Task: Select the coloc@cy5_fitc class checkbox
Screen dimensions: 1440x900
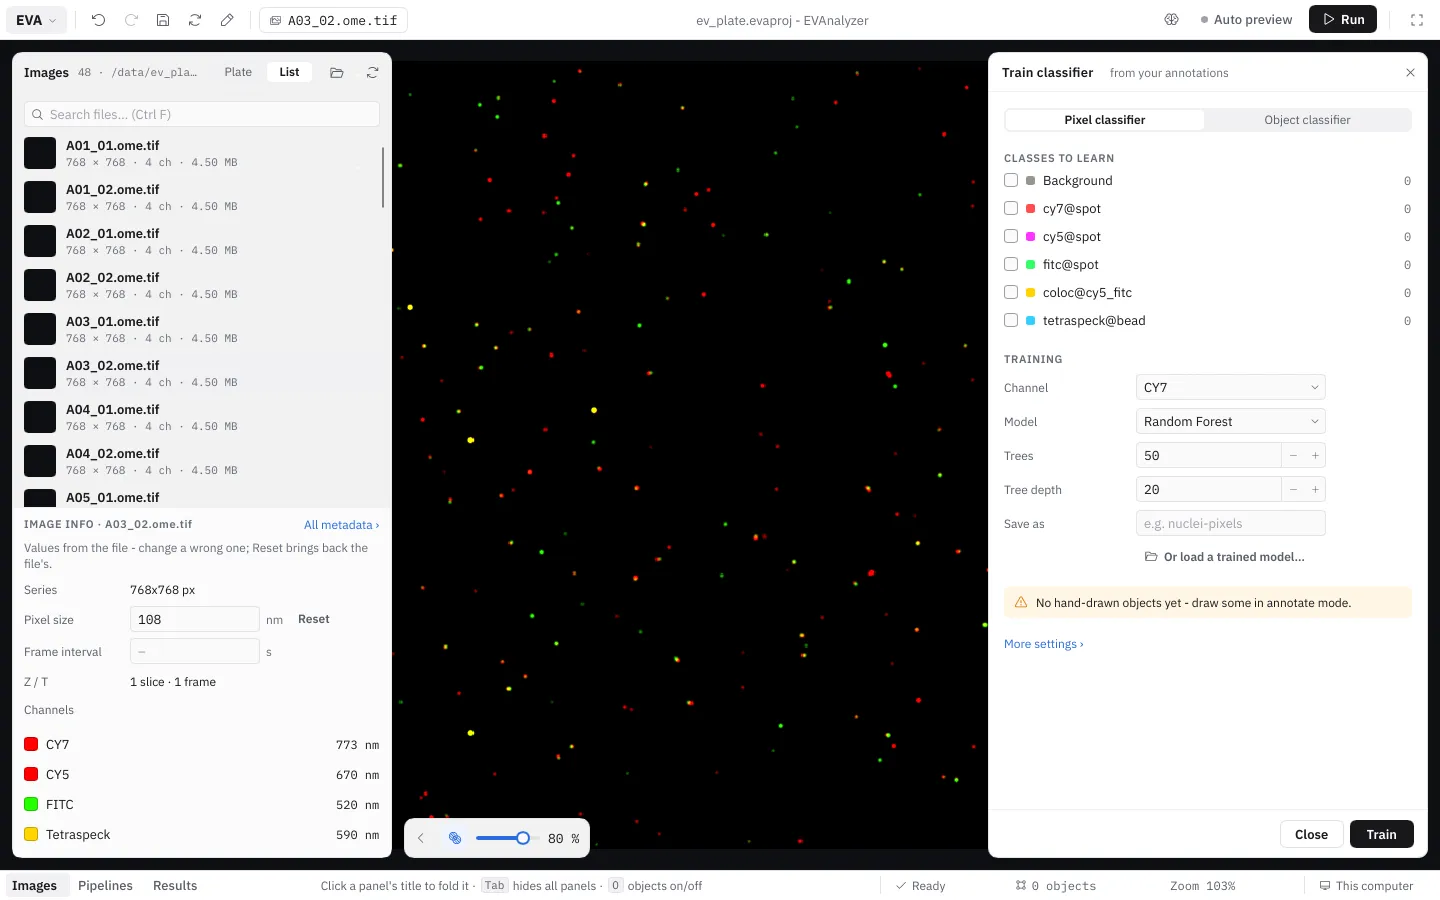Action: pyautogui.click(x=1011, y=293)
